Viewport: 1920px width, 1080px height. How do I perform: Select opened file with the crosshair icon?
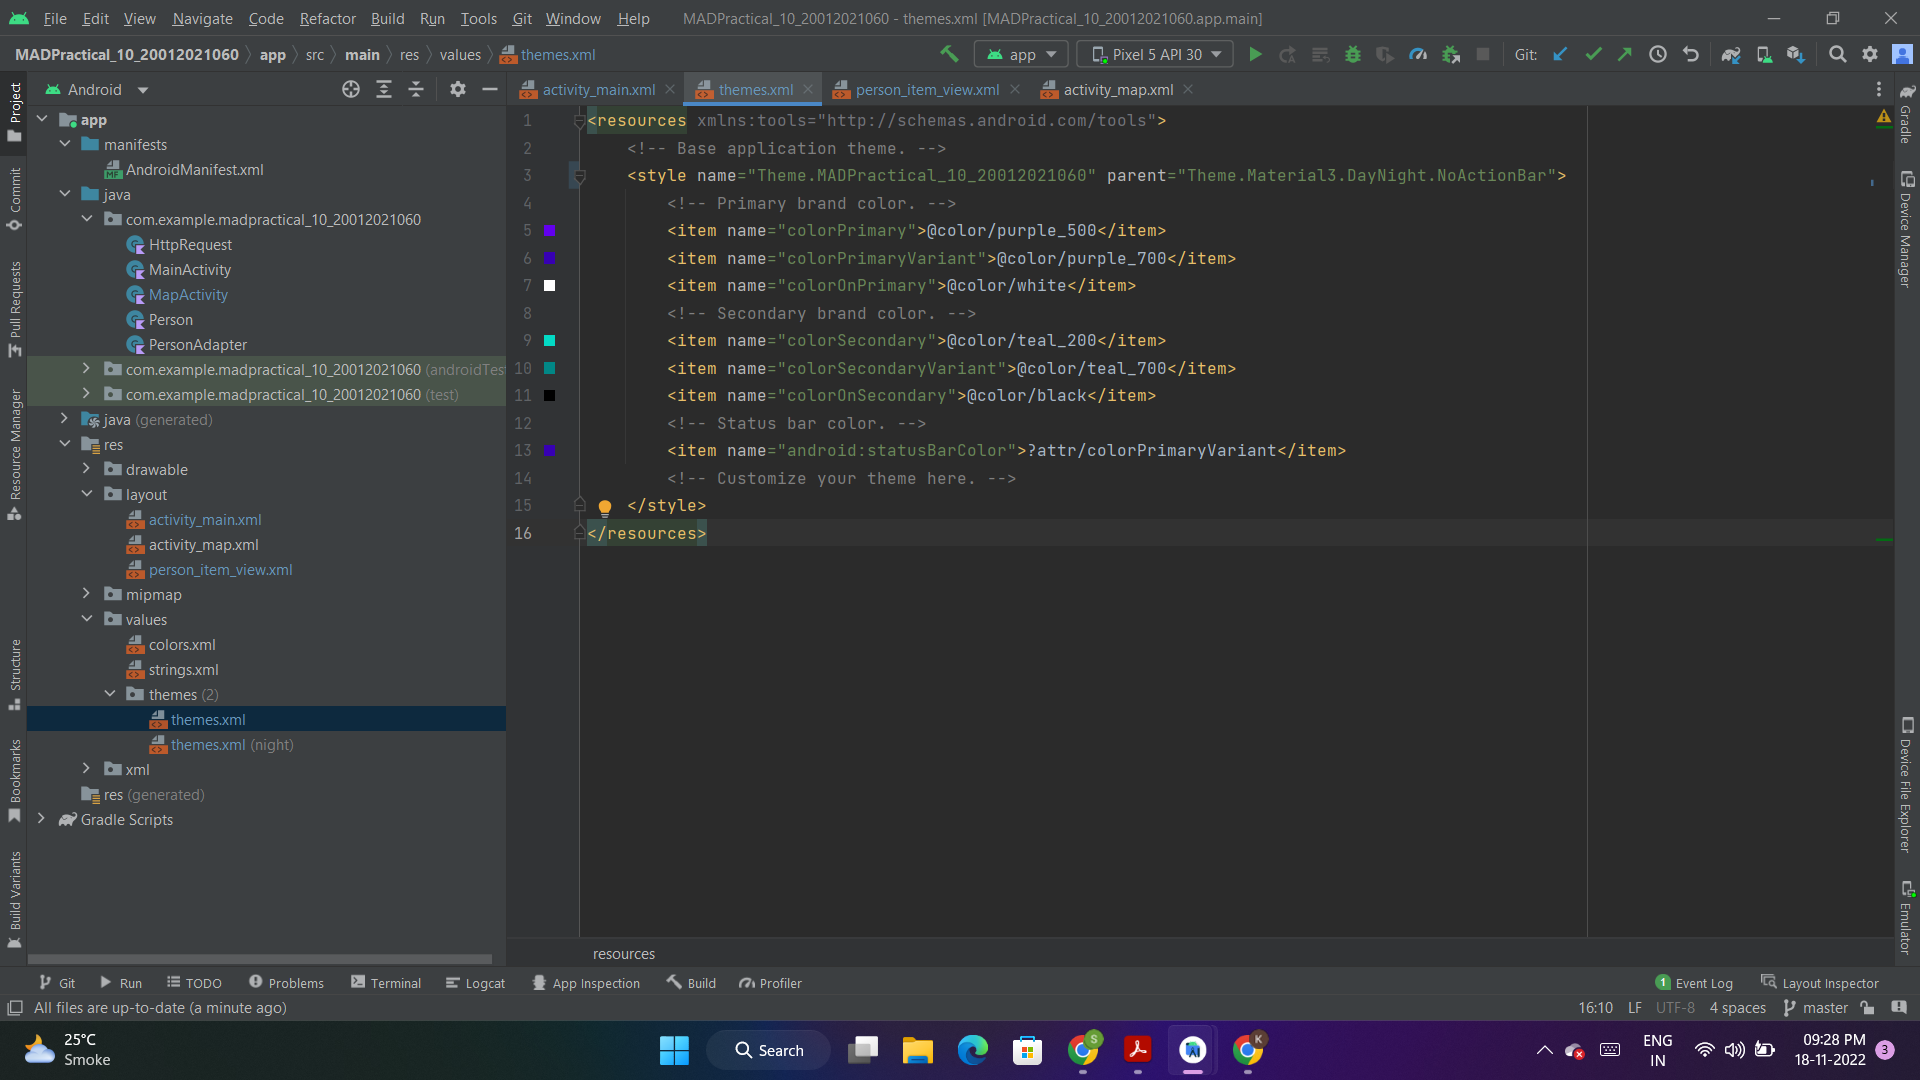pos(350,89)
